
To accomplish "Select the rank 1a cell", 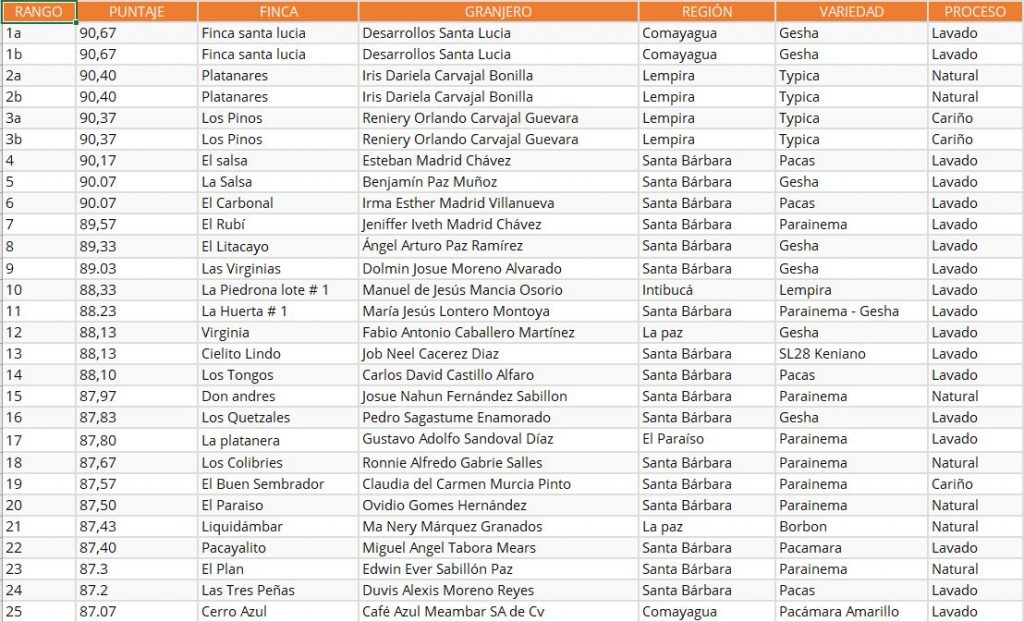I will coord(39,33).
